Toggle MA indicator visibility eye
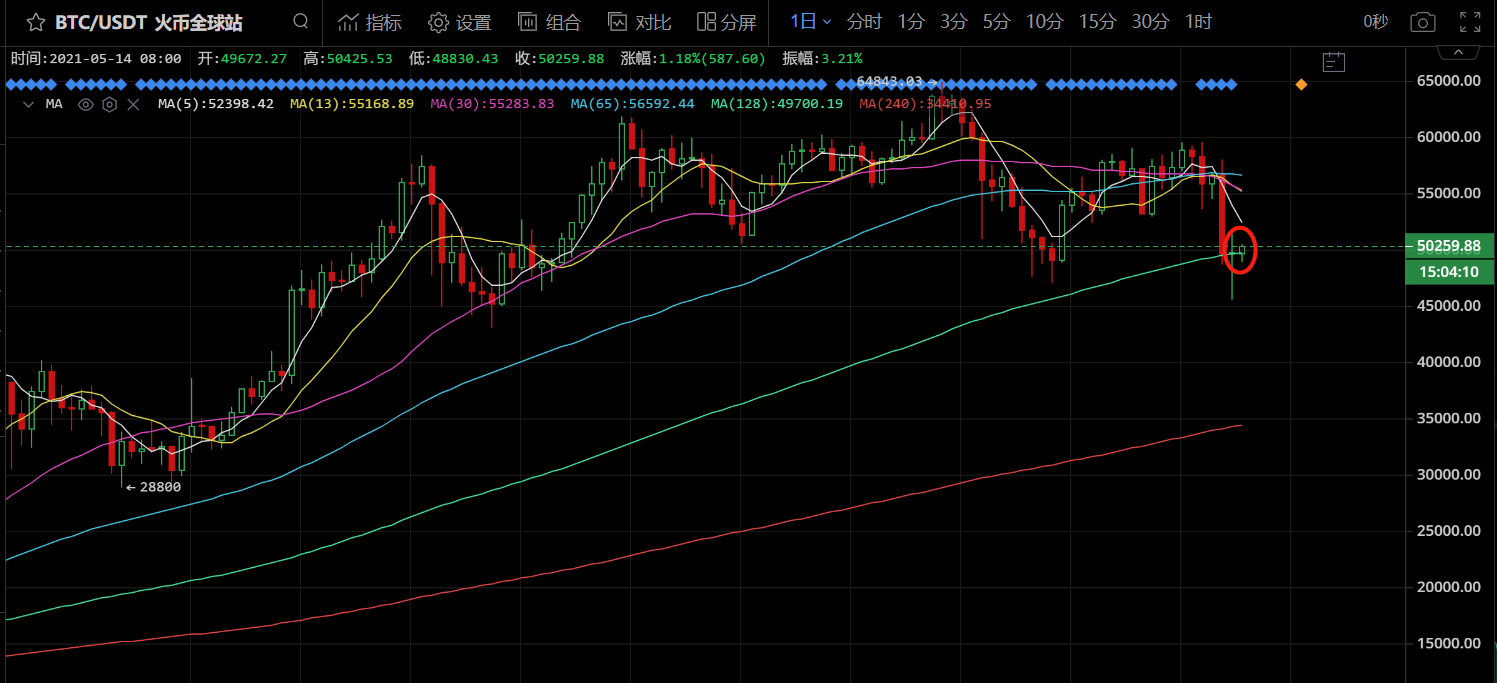The width and height of the screenshot is (1497, 683). click(86, 104)
